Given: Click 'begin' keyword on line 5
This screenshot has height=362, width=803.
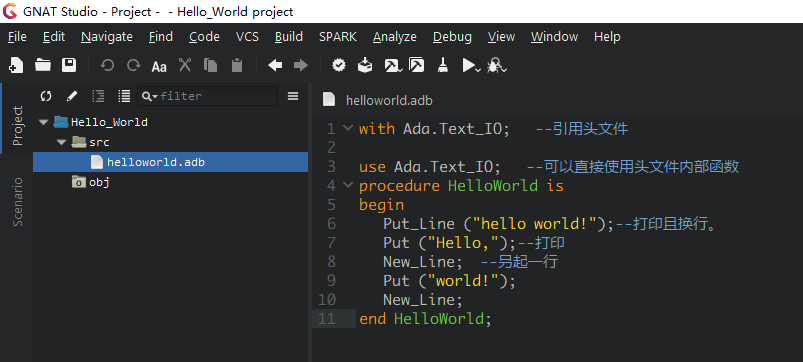Looking at the screenshot, I should click(382, 205).
